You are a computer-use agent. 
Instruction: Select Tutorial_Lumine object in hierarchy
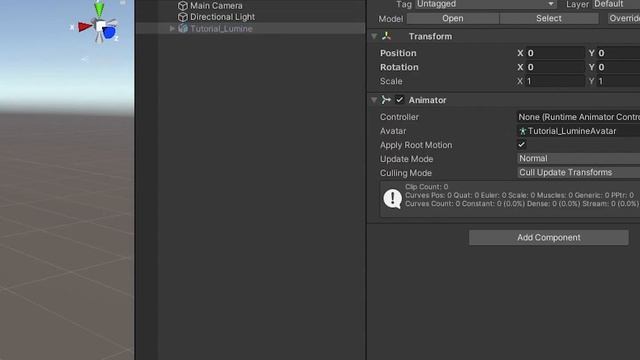point(221,29)
